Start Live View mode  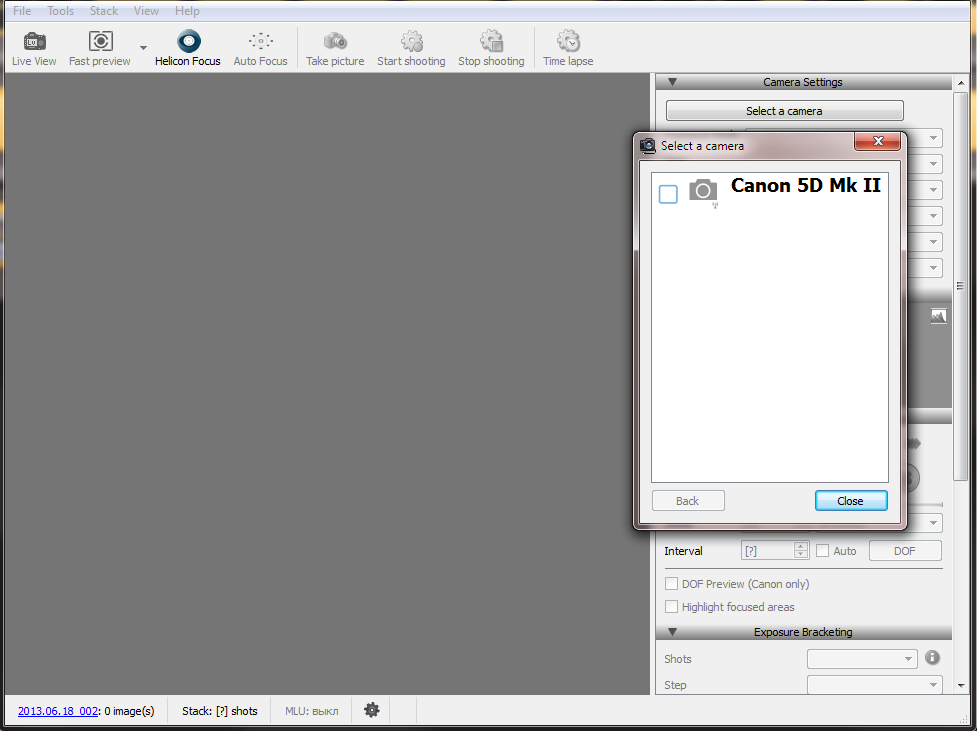pyautogui.click(x=34, y=49)
